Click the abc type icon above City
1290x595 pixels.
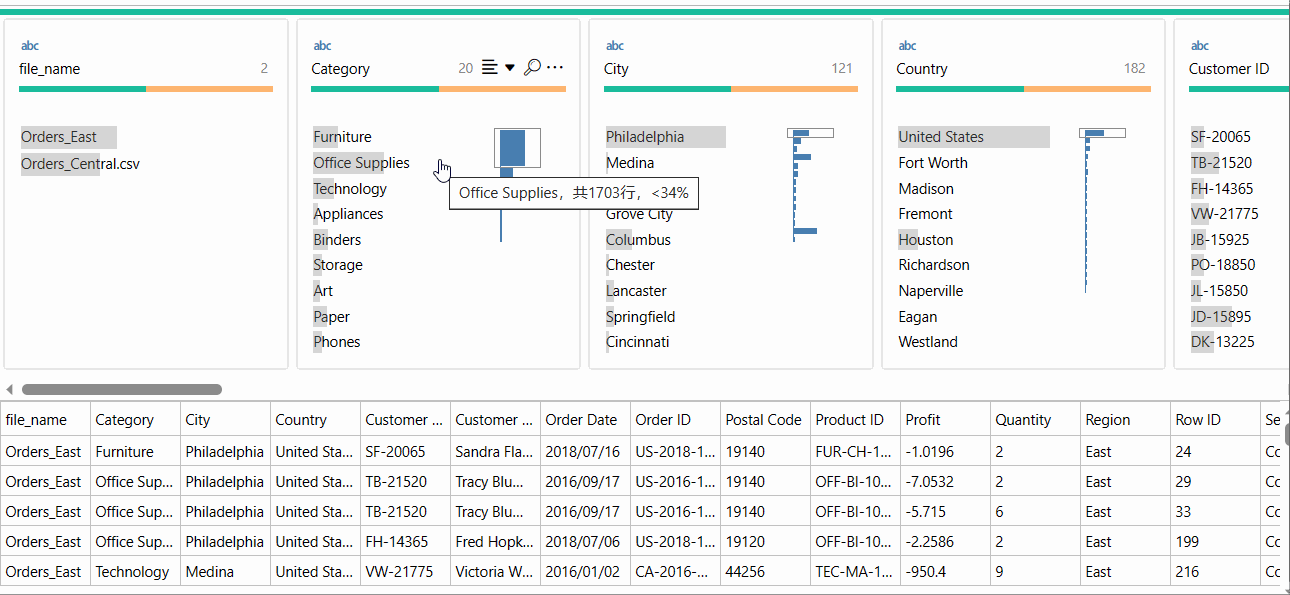pos(615,46)
